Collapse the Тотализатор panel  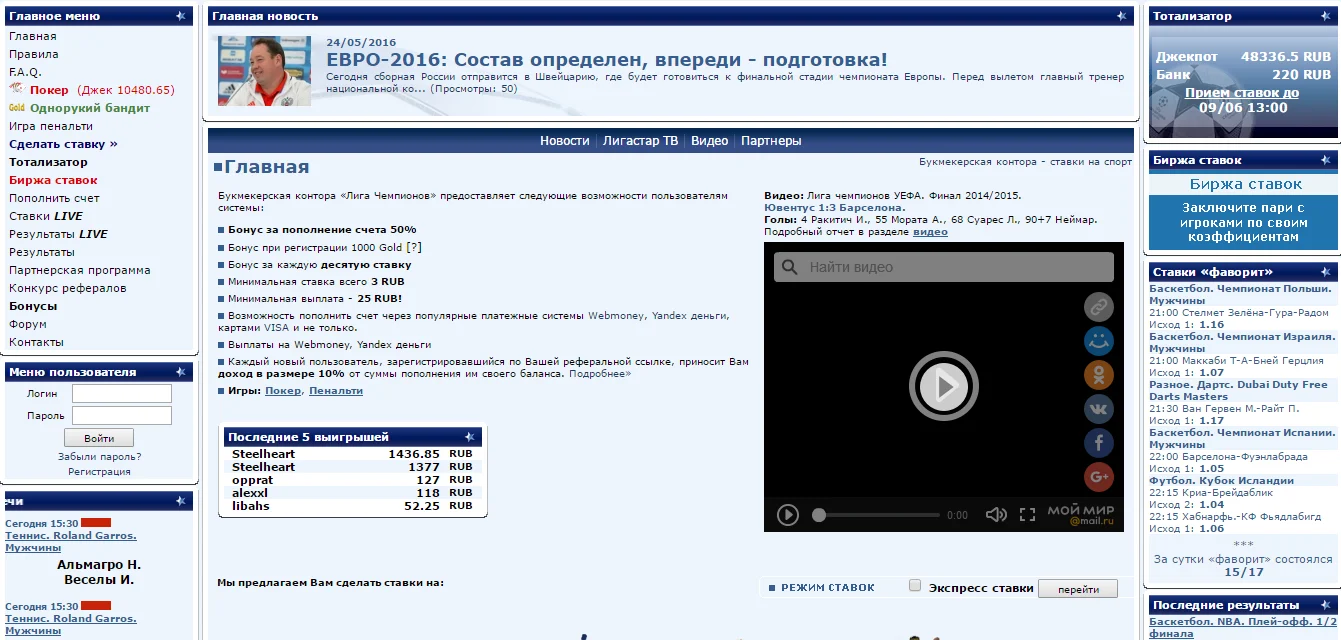(1325, 16)
